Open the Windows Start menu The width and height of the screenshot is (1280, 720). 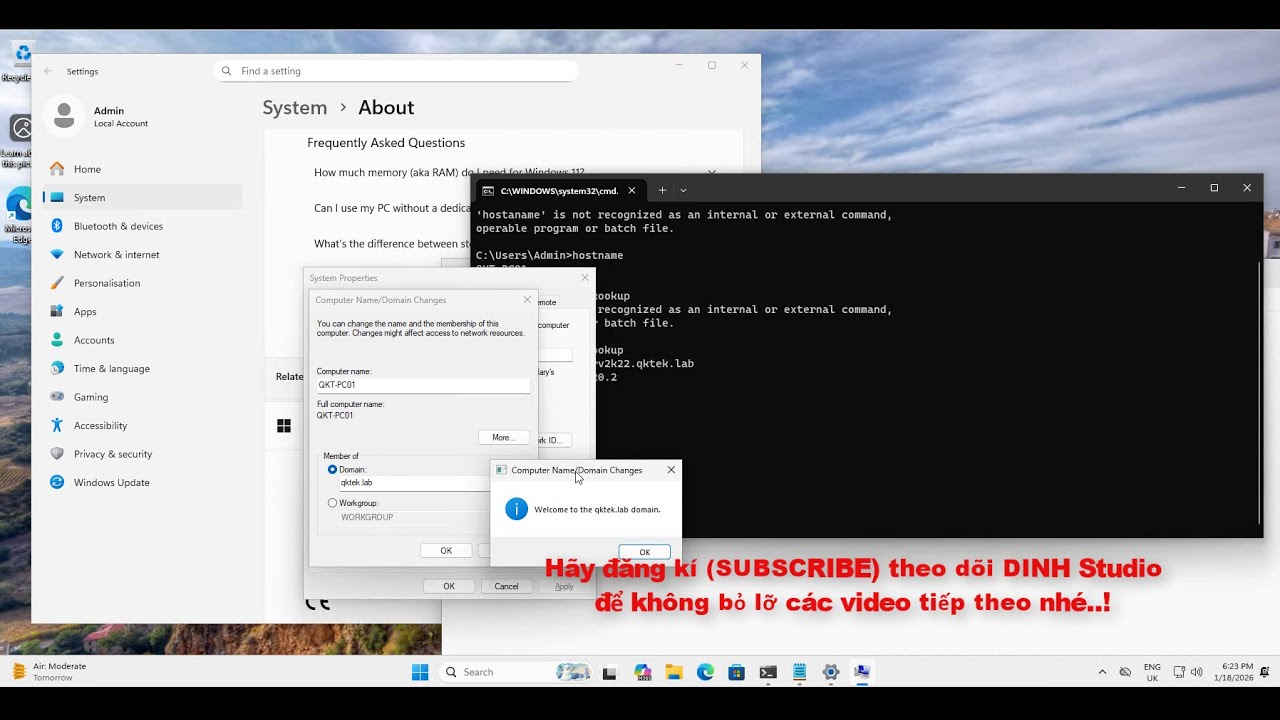420,672
